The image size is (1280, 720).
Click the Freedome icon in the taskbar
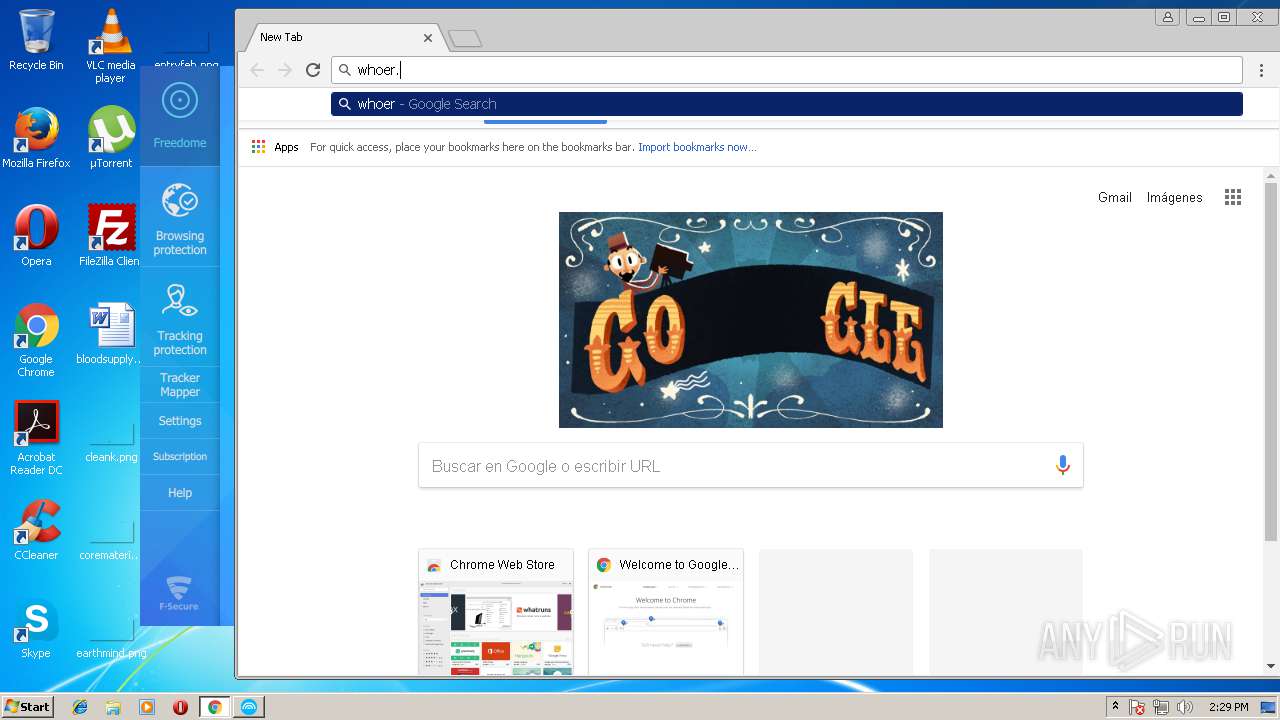[x=248, y=707]
